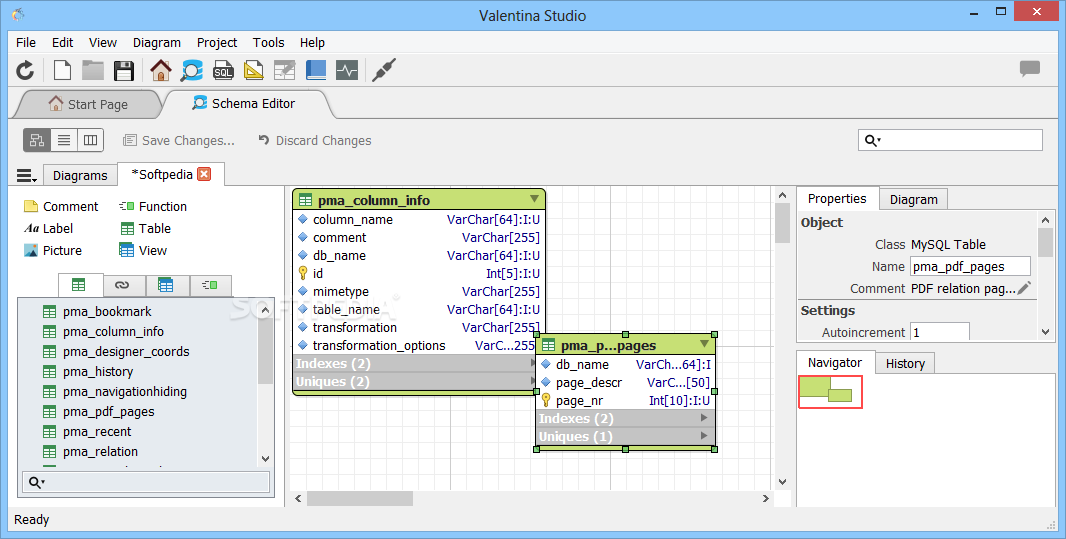Open the View menu
Viewport: 1066px width, 539px height.
(103, 42)
